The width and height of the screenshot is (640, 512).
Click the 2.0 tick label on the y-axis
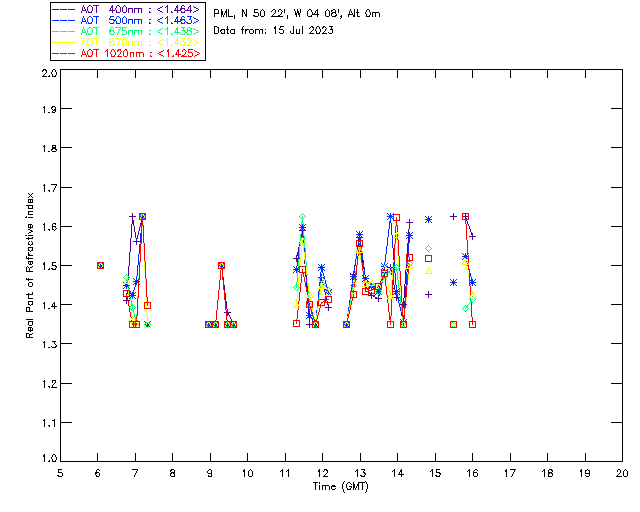48,73
